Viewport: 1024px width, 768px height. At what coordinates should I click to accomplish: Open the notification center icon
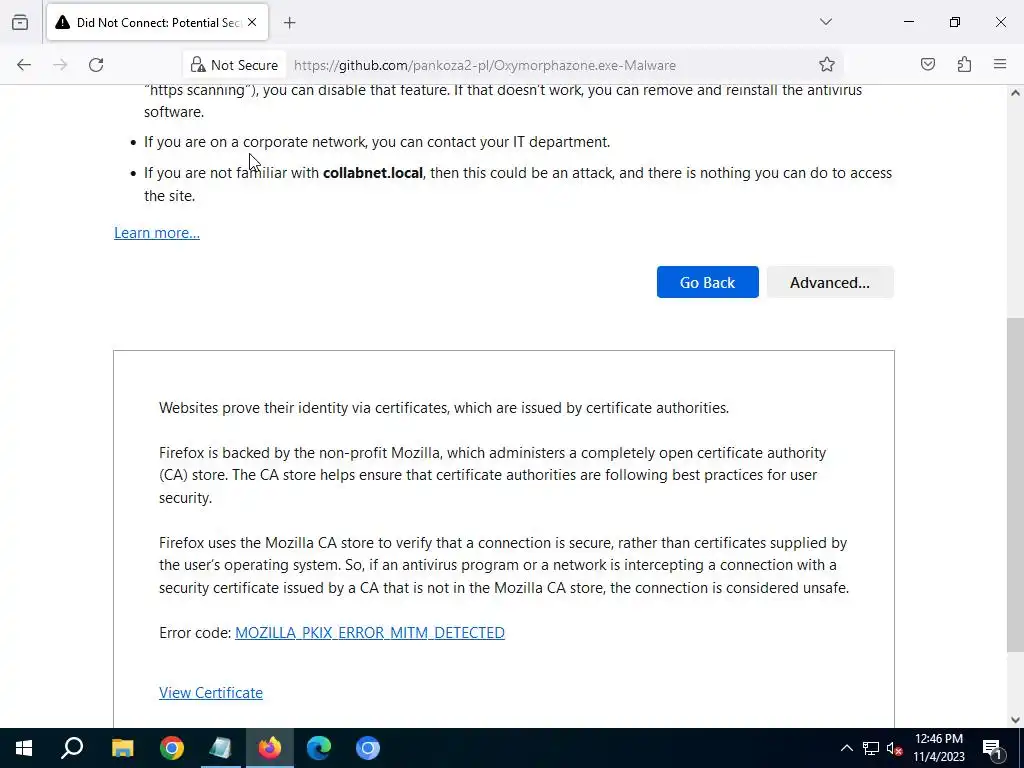991,748
